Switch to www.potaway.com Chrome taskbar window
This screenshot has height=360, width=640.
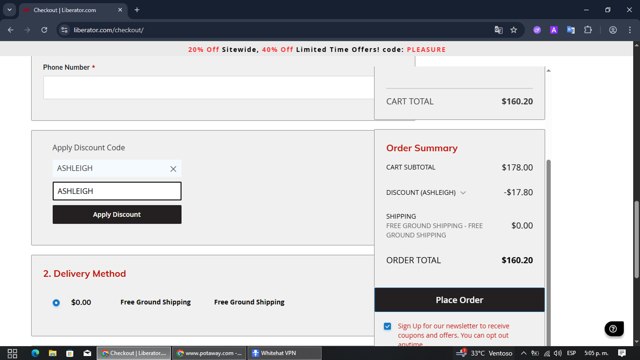[x=209, y=353]
